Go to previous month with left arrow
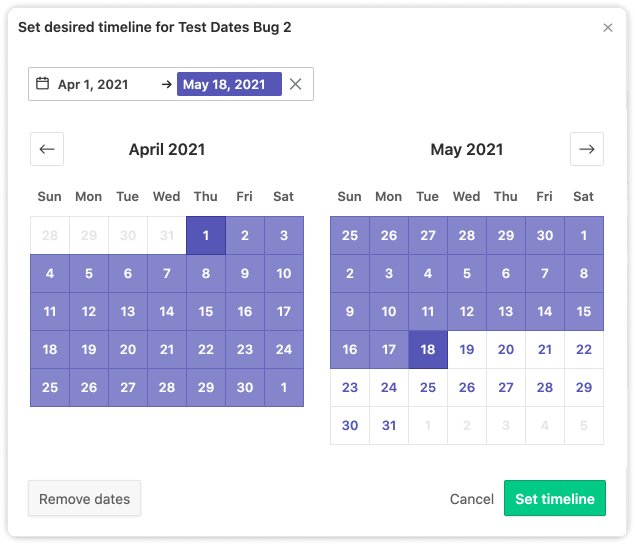 [47, 149]
